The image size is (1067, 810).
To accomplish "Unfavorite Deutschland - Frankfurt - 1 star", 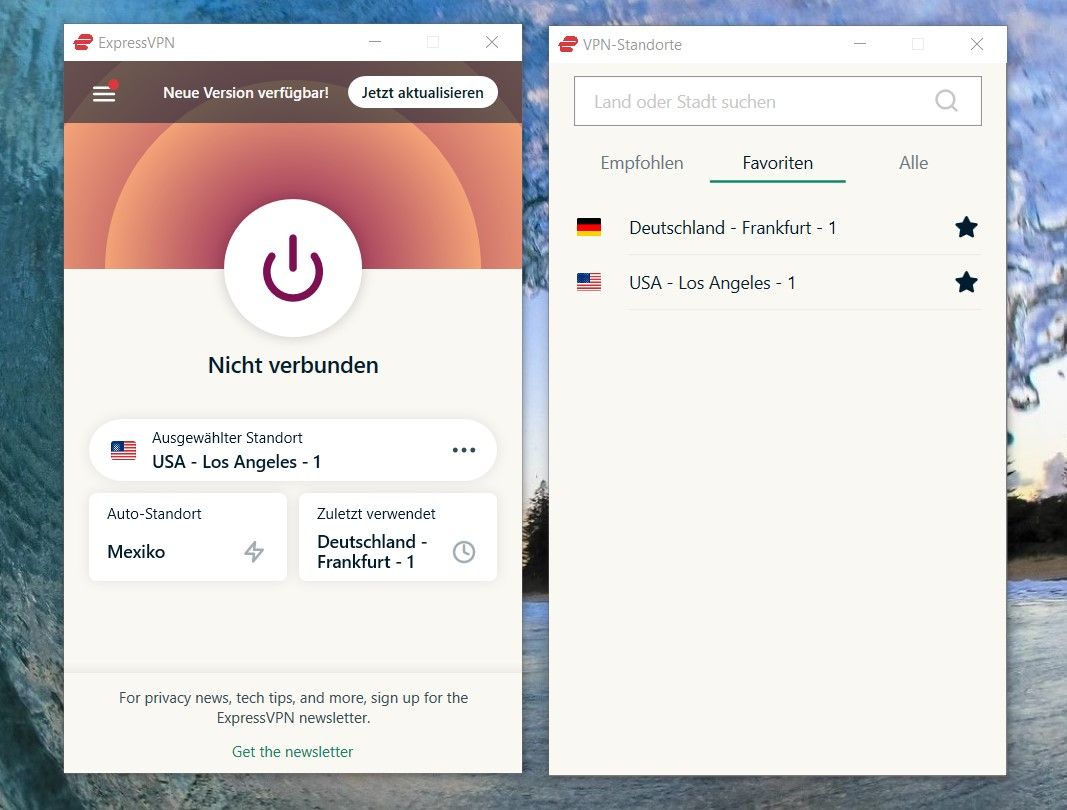I will 966,227.
